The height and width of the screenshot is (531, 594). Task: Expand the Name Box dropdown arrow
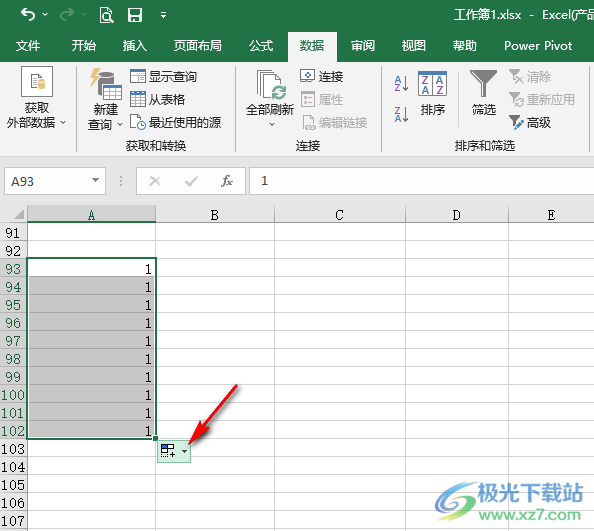click(95, 181)
